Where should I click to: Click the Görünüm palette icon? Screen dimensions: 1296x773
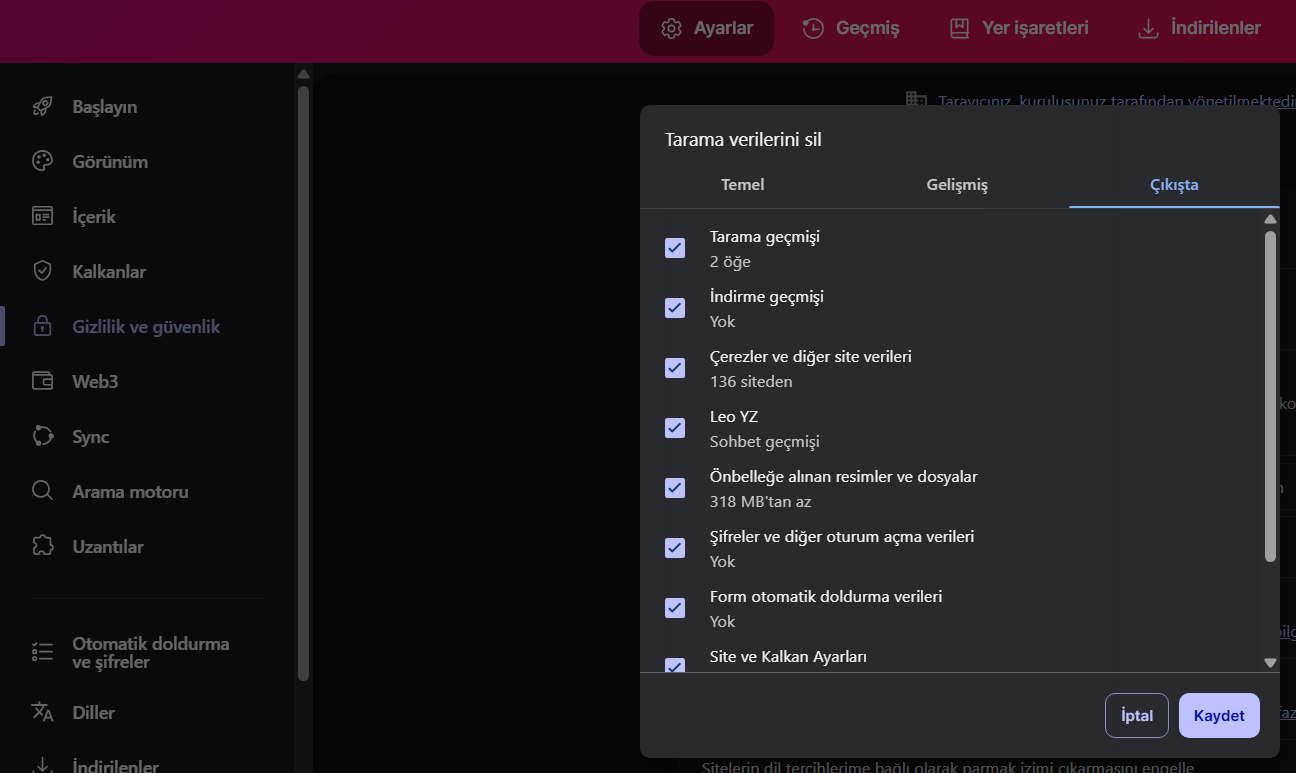point(42,162)
